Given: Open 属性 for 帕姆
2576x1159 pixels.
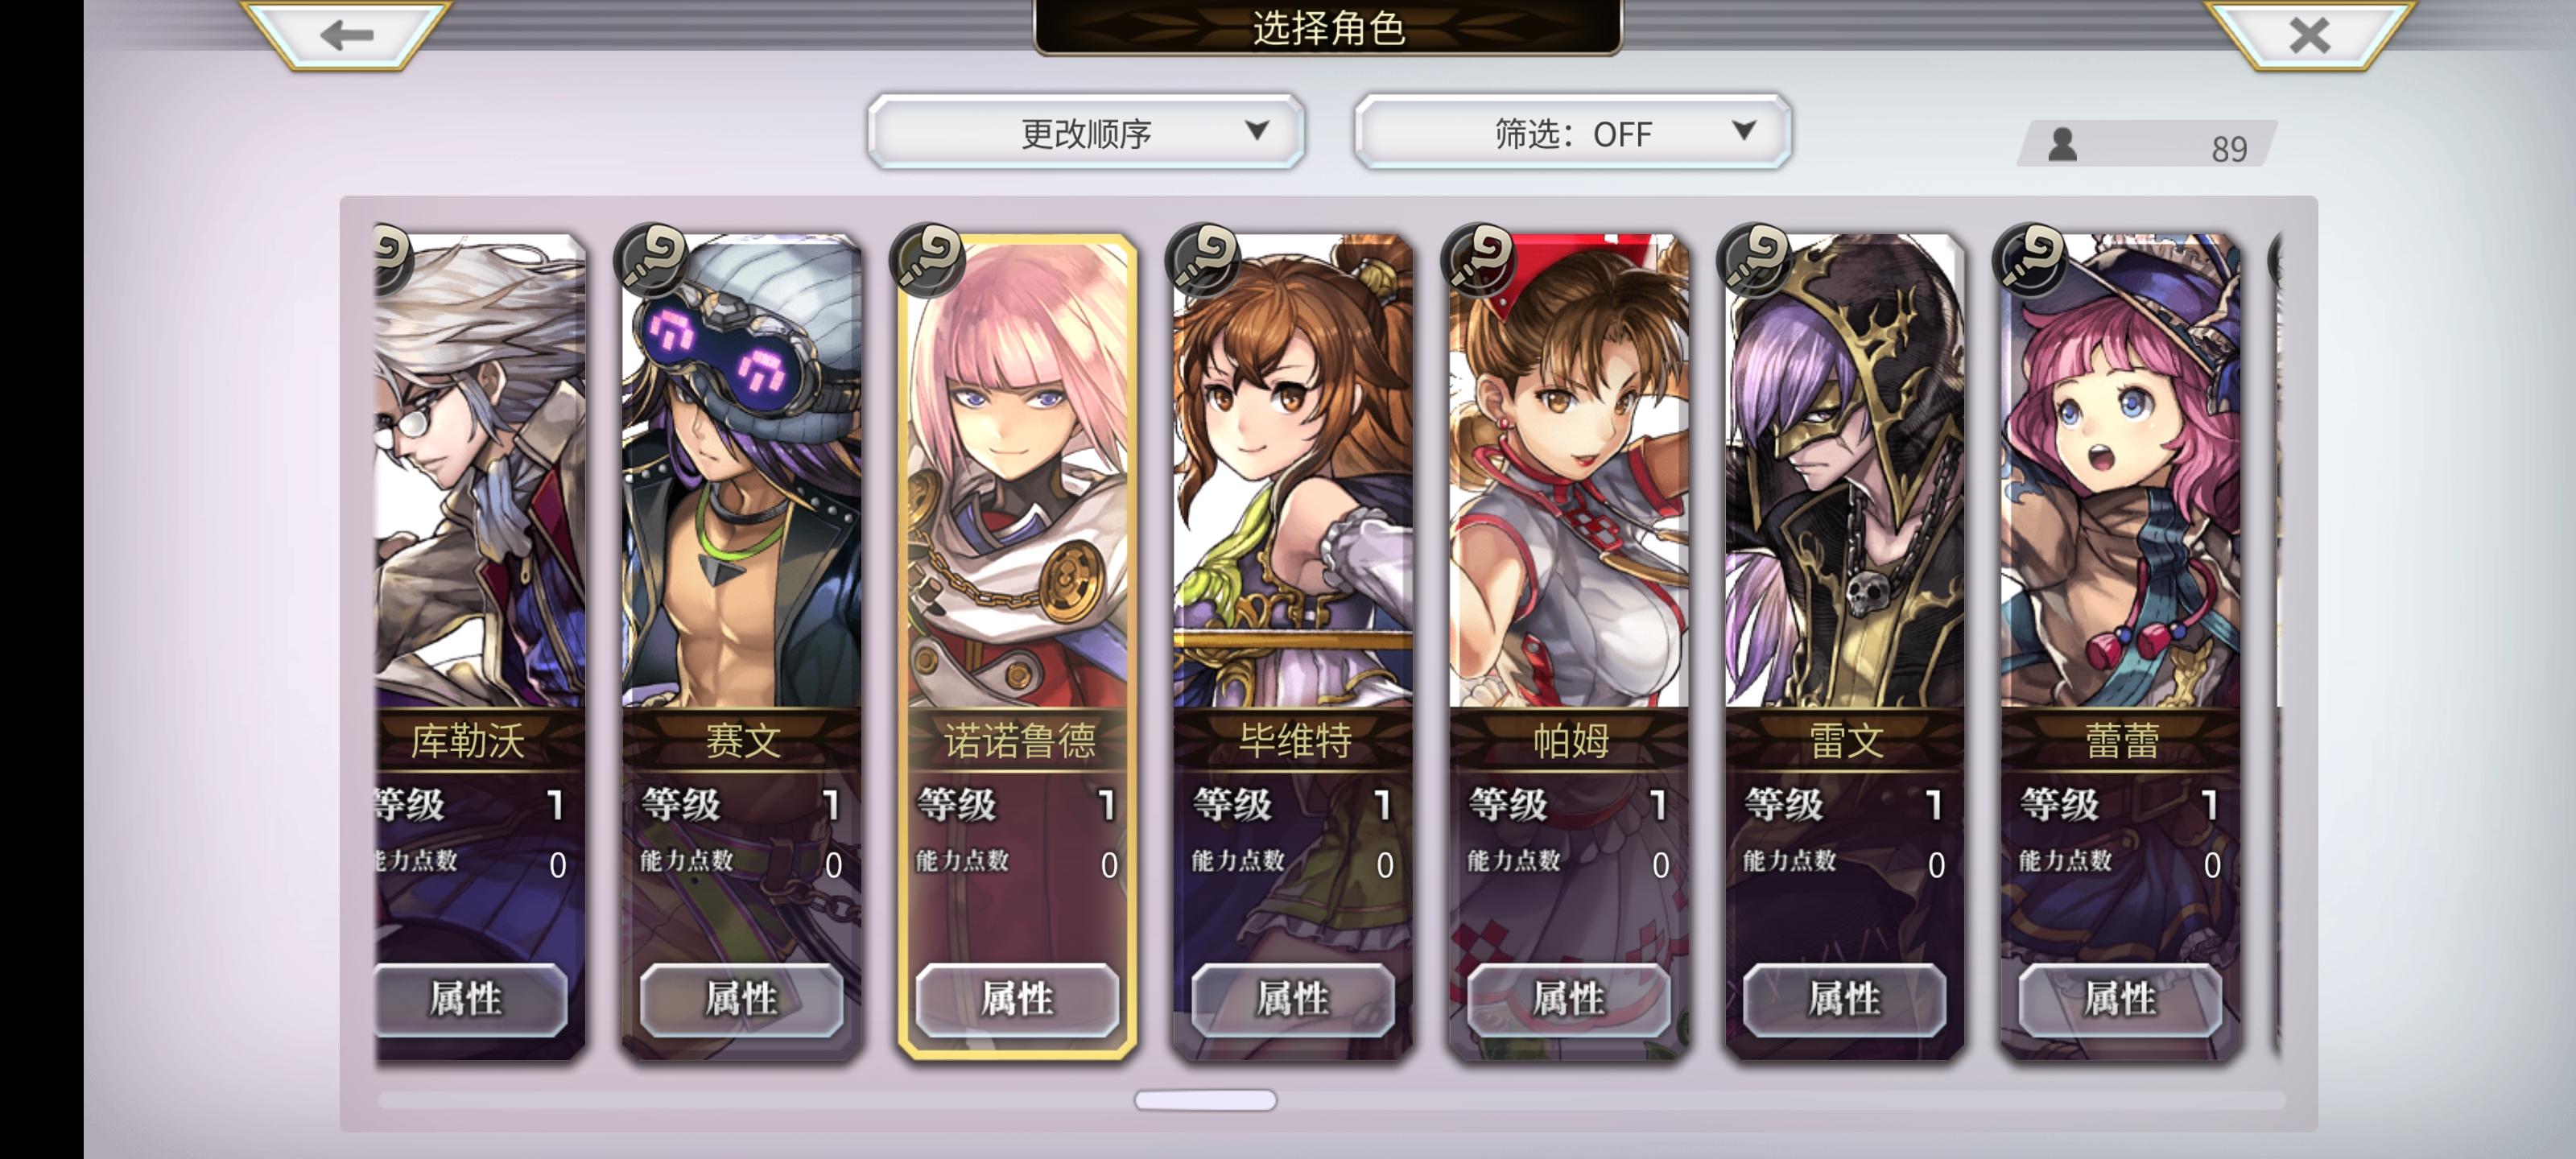Looking at the screenshot, I should (x=1568, y=998).
